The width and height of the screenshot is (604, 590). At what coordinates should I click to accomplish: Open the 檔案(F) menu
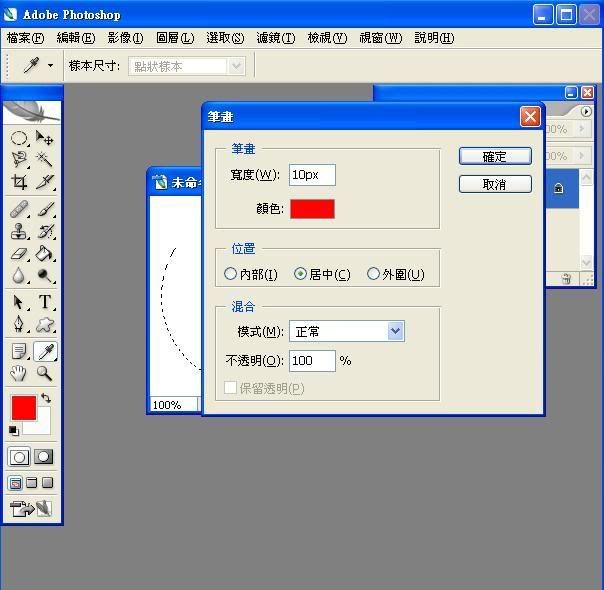click(x=25, y=38)
